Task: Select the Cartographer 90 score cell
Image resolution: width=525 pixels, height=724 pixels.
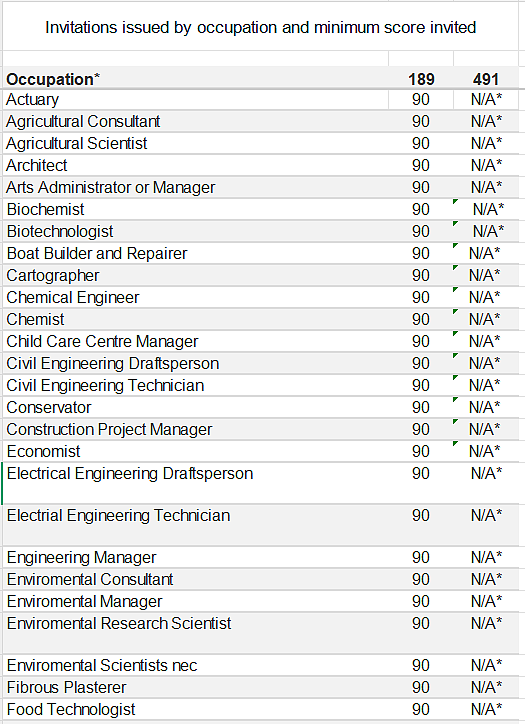Action: [421, 275]
